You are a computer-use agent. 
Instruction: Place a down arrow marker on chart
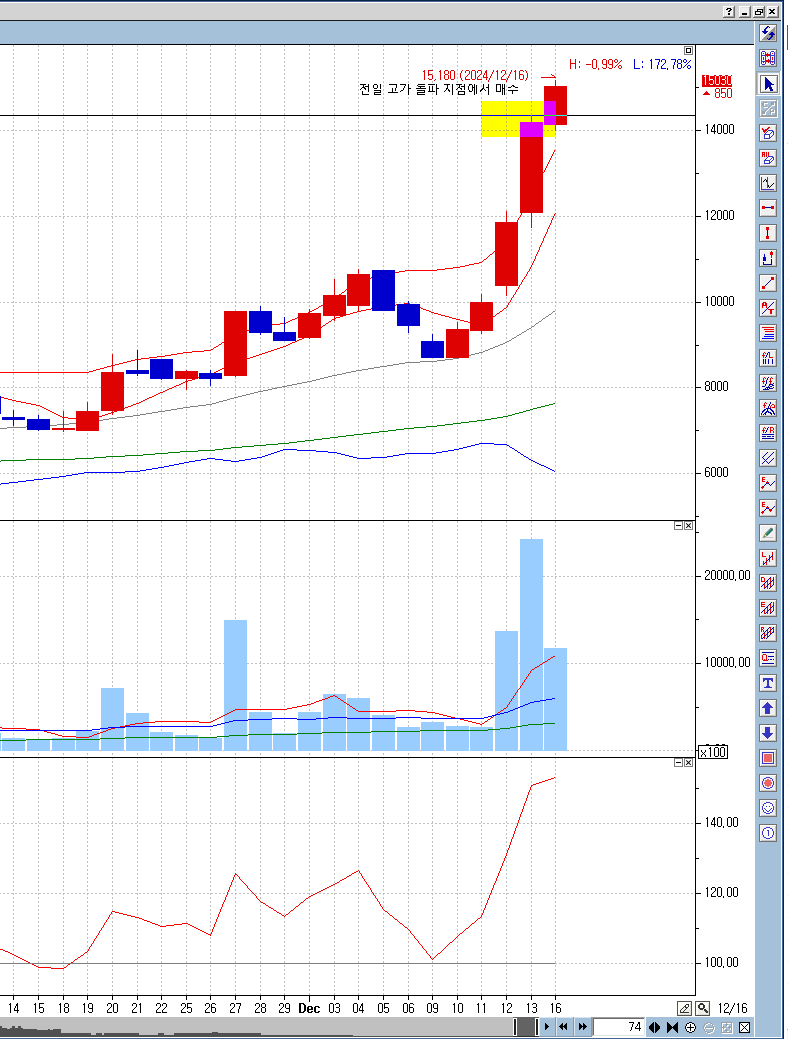coord(768,733)
